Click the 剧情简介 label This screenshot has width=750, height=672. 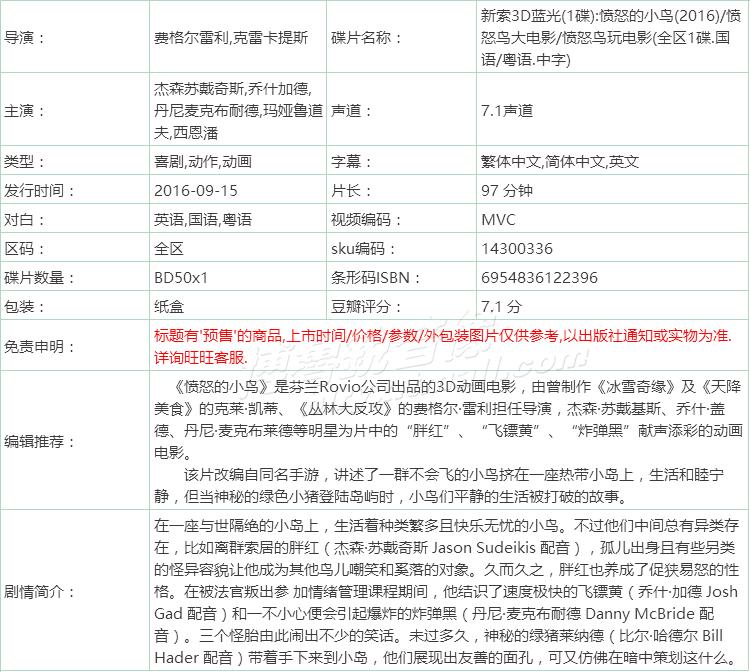39,592
